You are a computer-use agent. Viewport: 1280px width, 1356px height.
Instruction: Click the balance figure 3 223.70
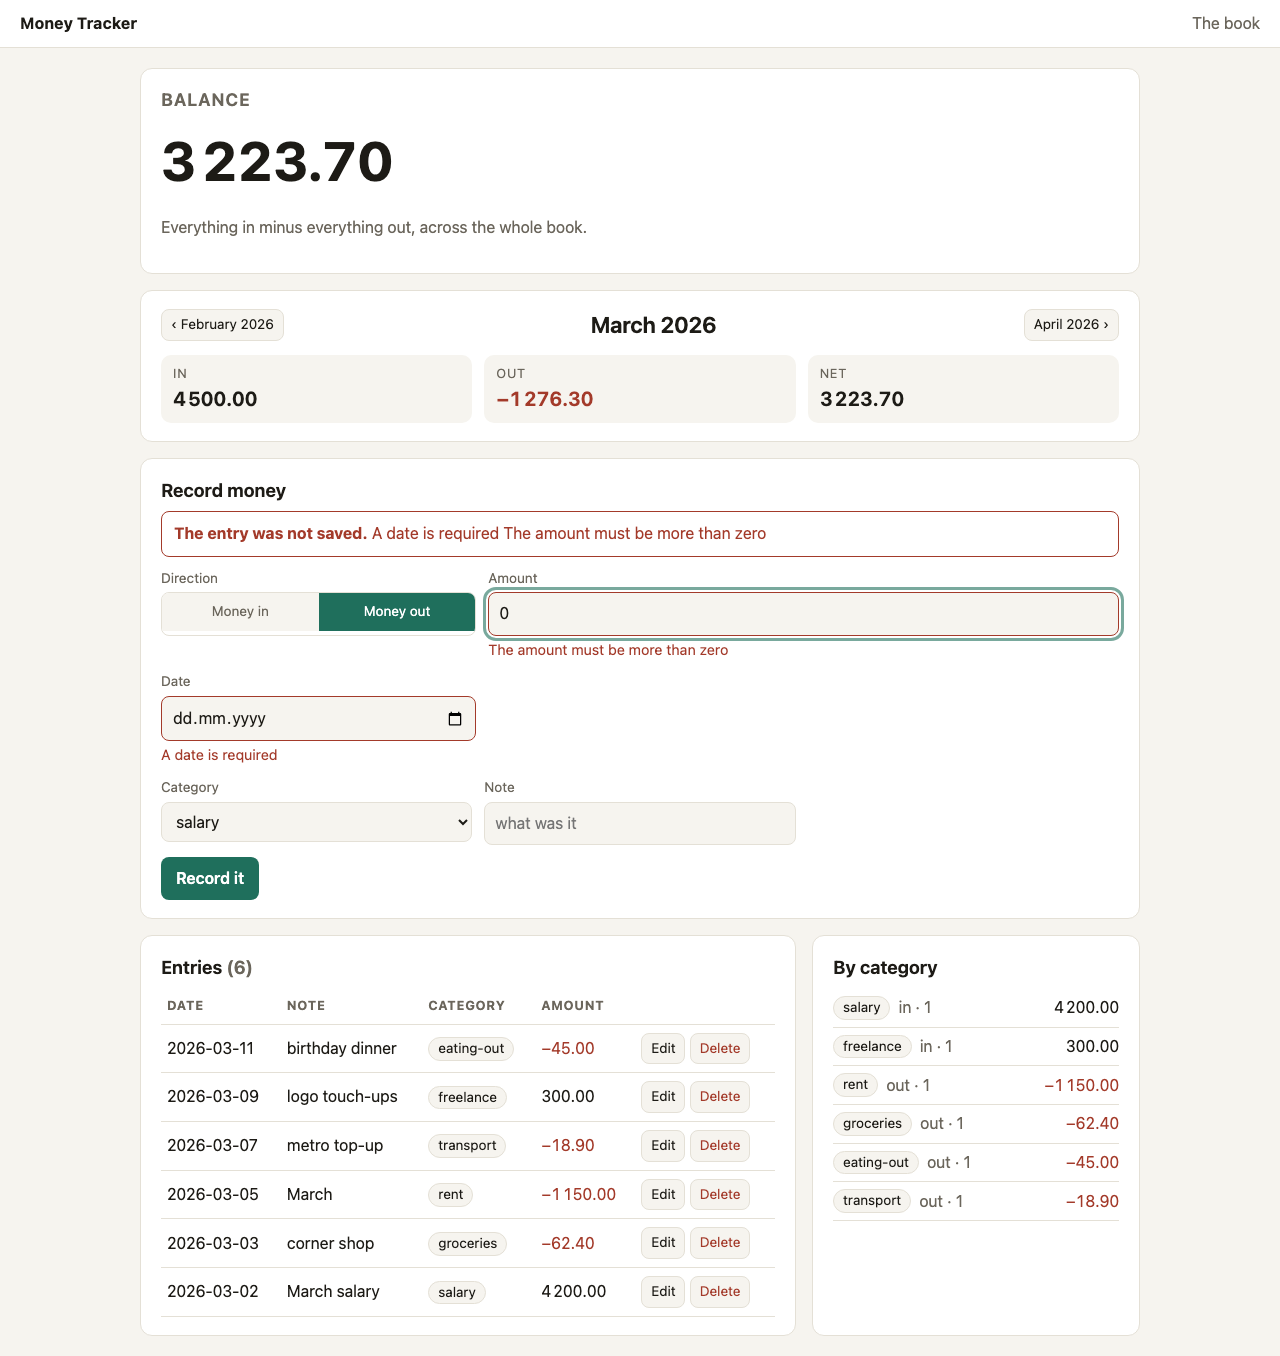click(277, 162)
